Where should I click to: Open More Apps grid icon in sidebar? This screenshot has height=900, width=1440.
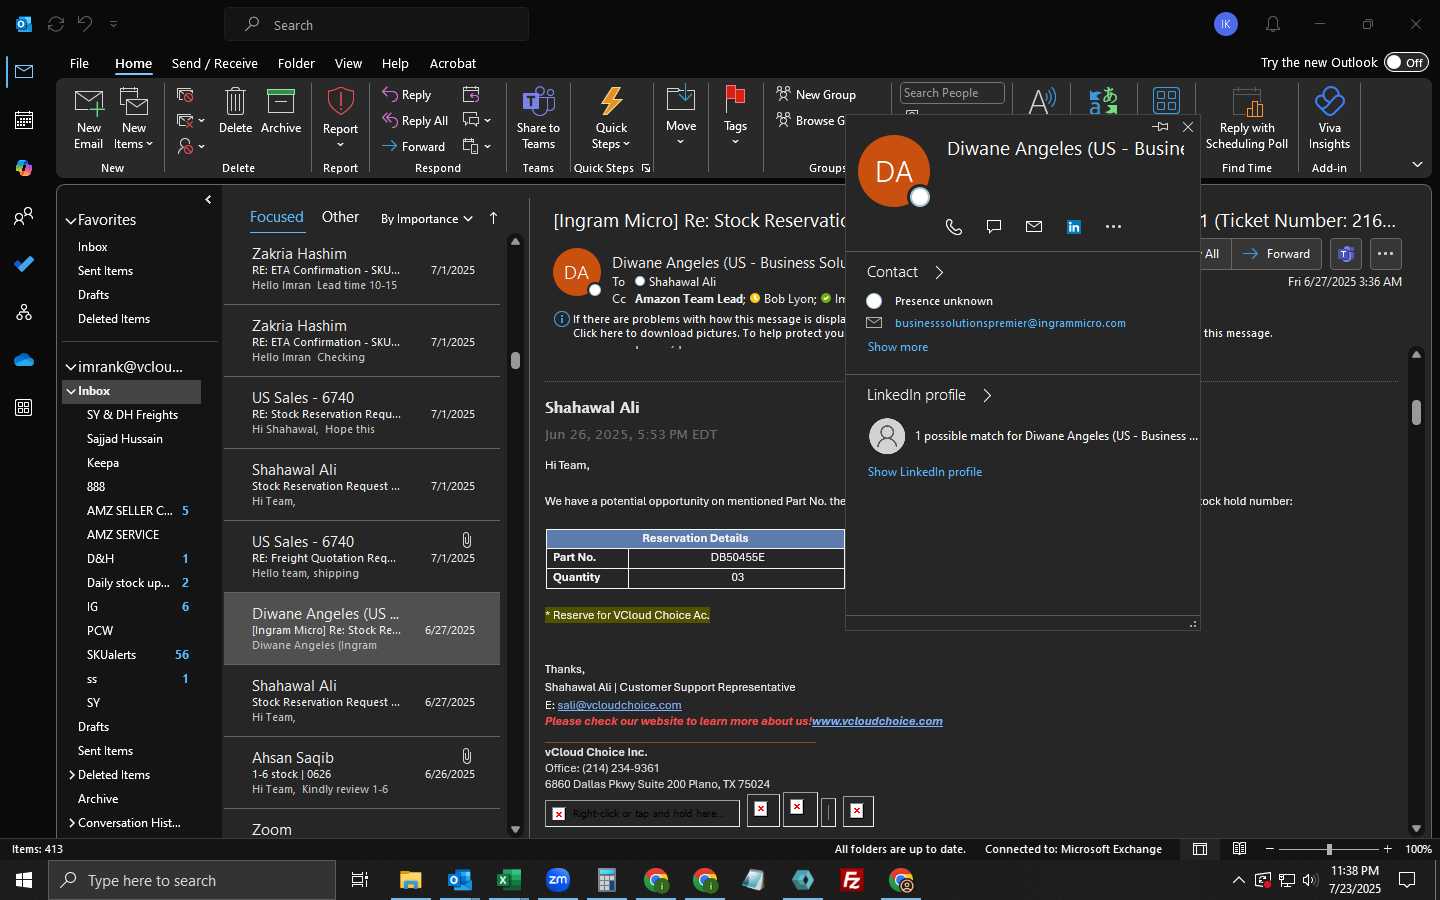point(24,408)
